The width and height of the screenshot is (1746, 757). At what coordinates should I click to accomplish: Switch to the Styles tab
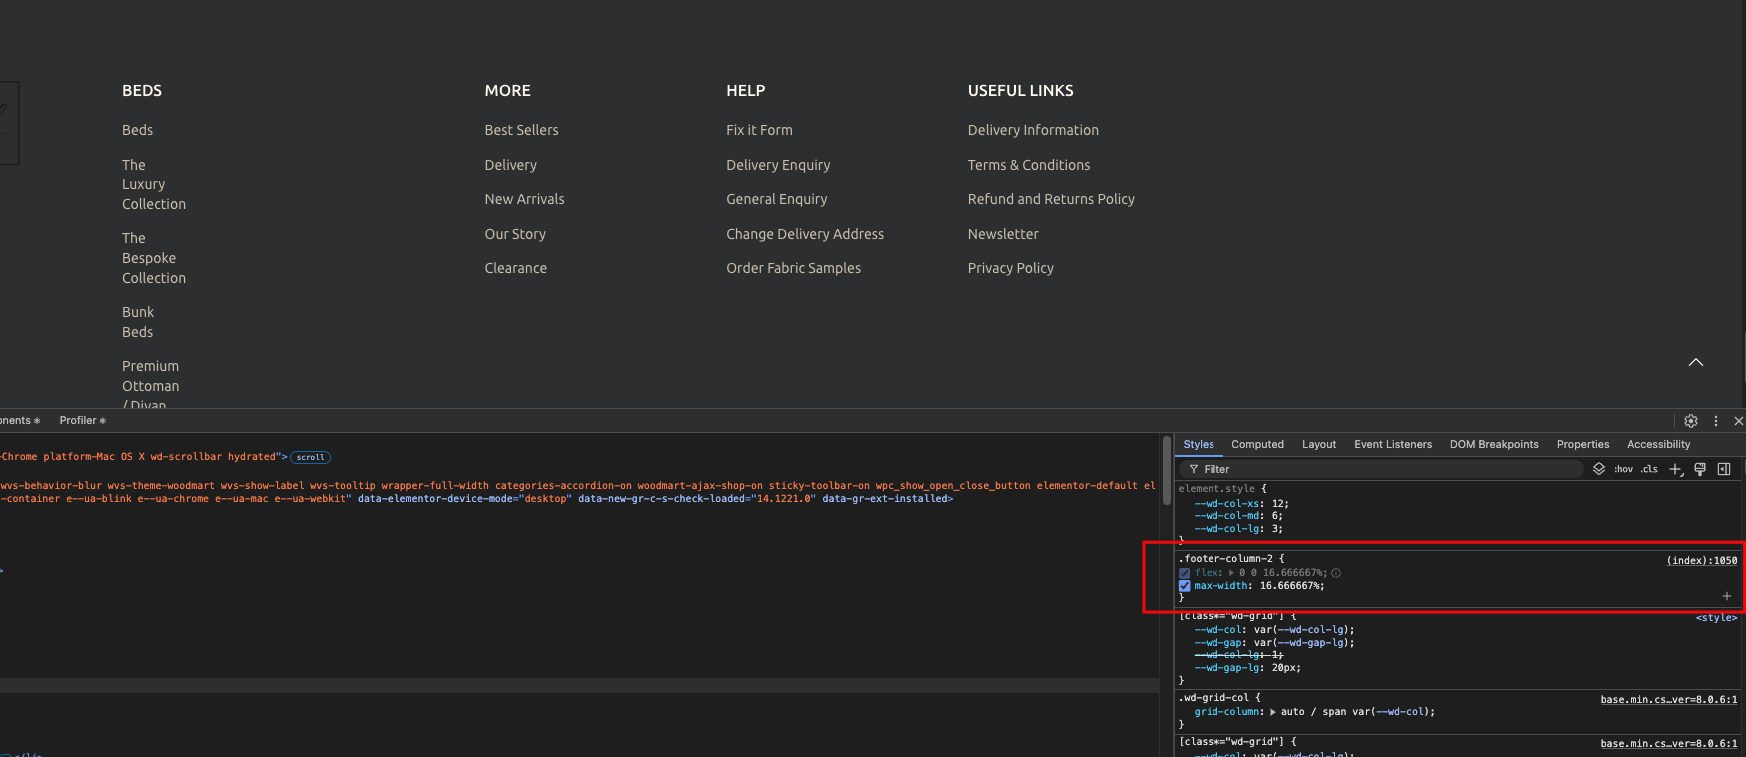tap(1198, 445)
